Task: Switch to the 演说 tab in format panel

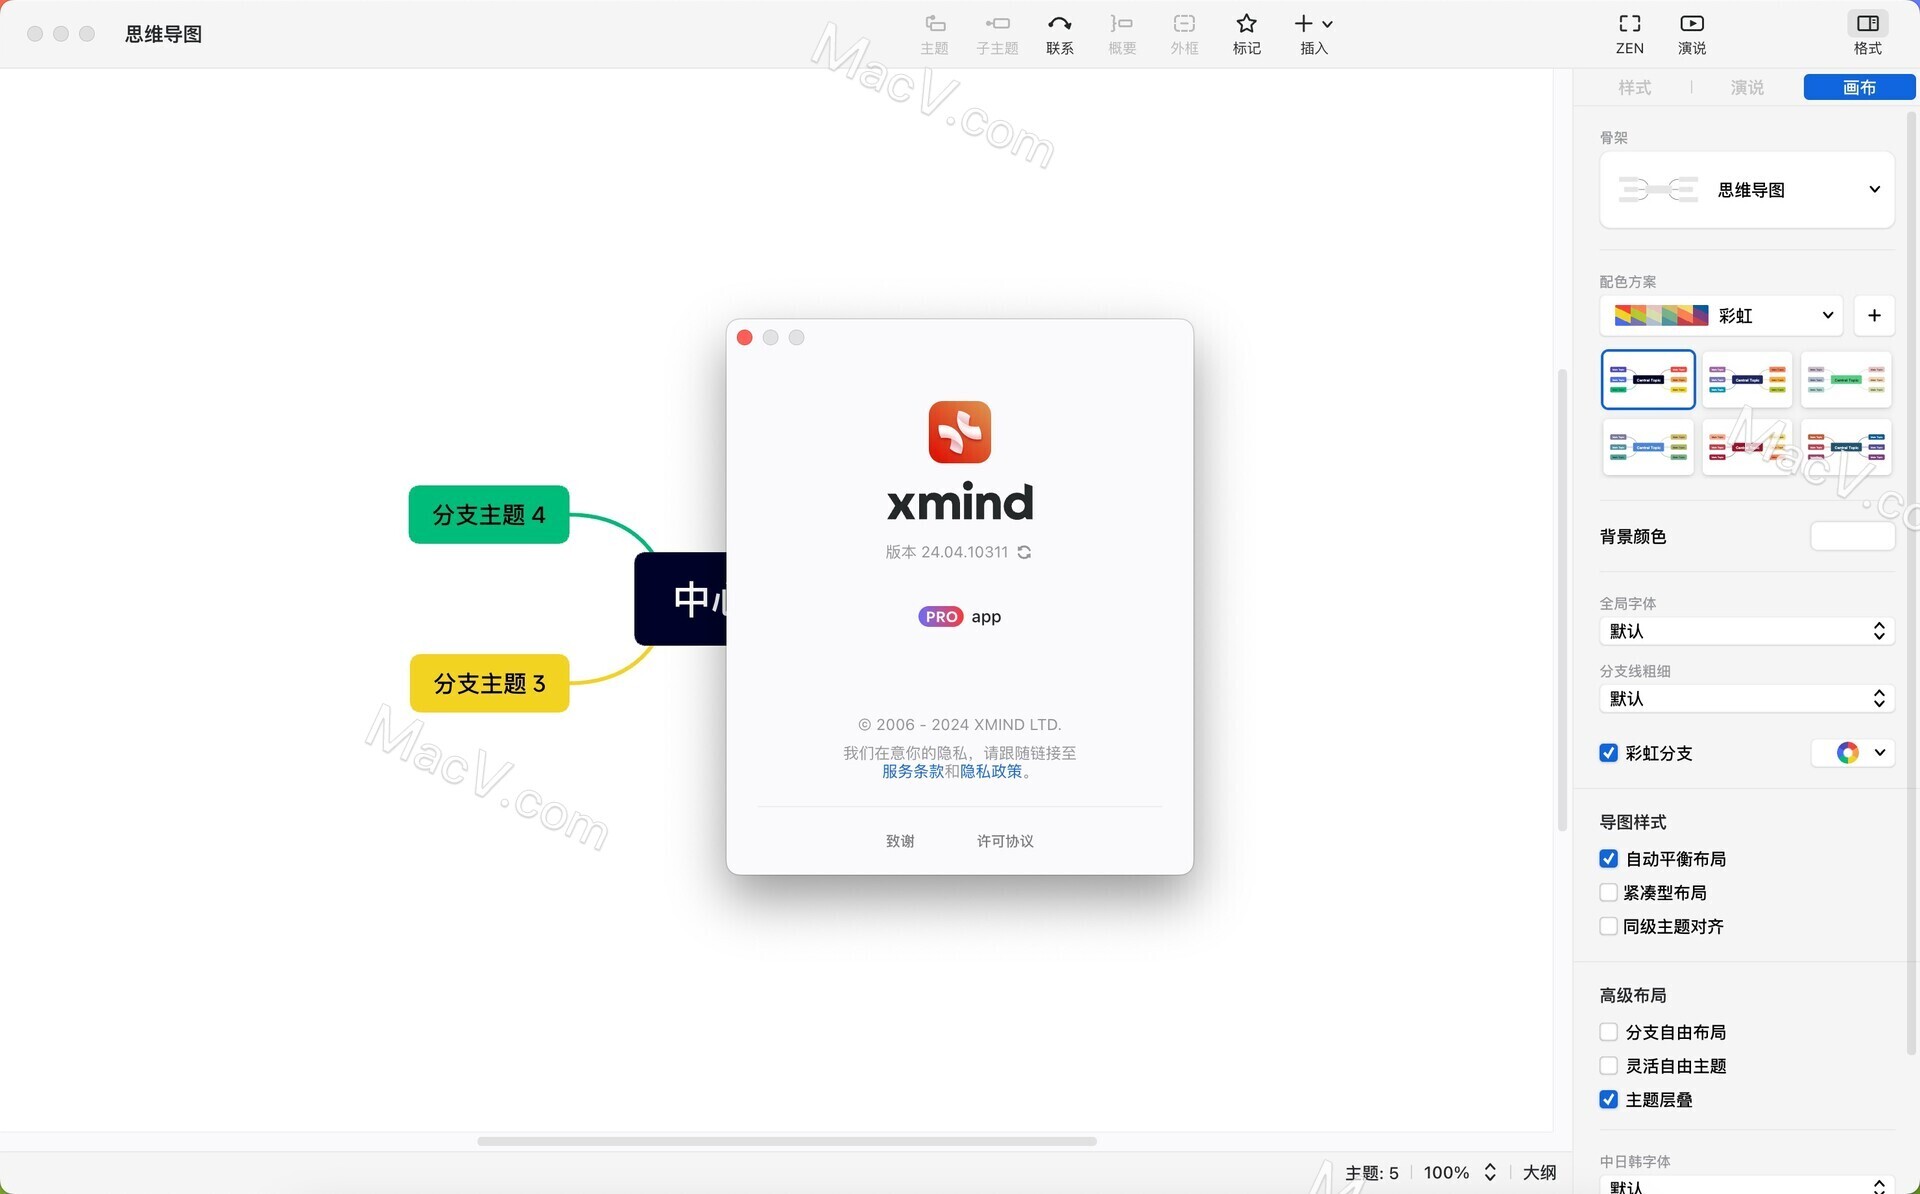Action: coord(1747,88)
